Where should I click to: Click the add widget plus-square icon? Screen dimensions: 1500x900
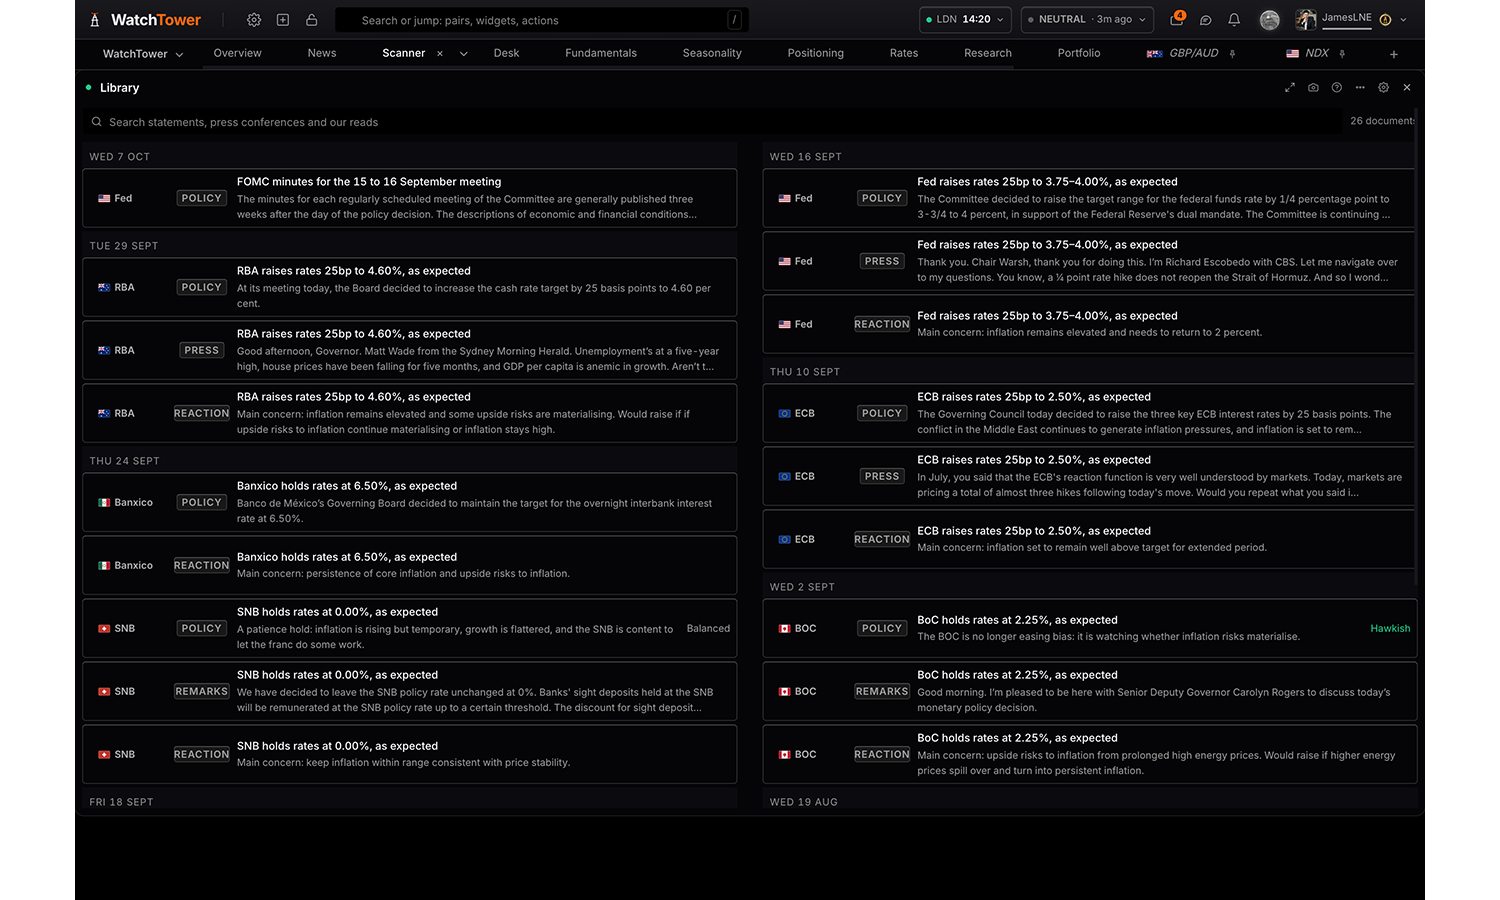(x=283, y=20)
